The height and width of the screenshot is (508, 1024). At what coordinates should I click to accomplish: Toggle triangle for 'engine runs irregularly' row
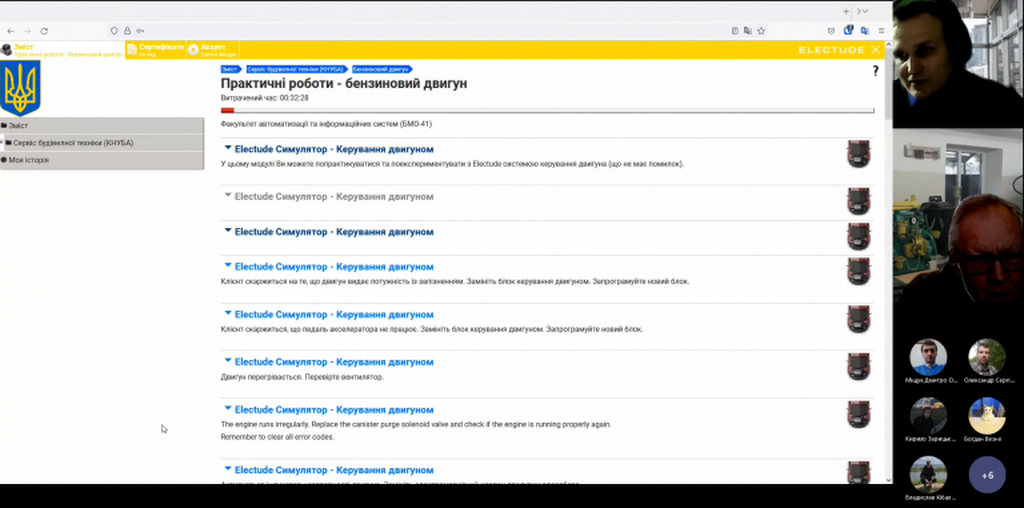click(228, 409)
